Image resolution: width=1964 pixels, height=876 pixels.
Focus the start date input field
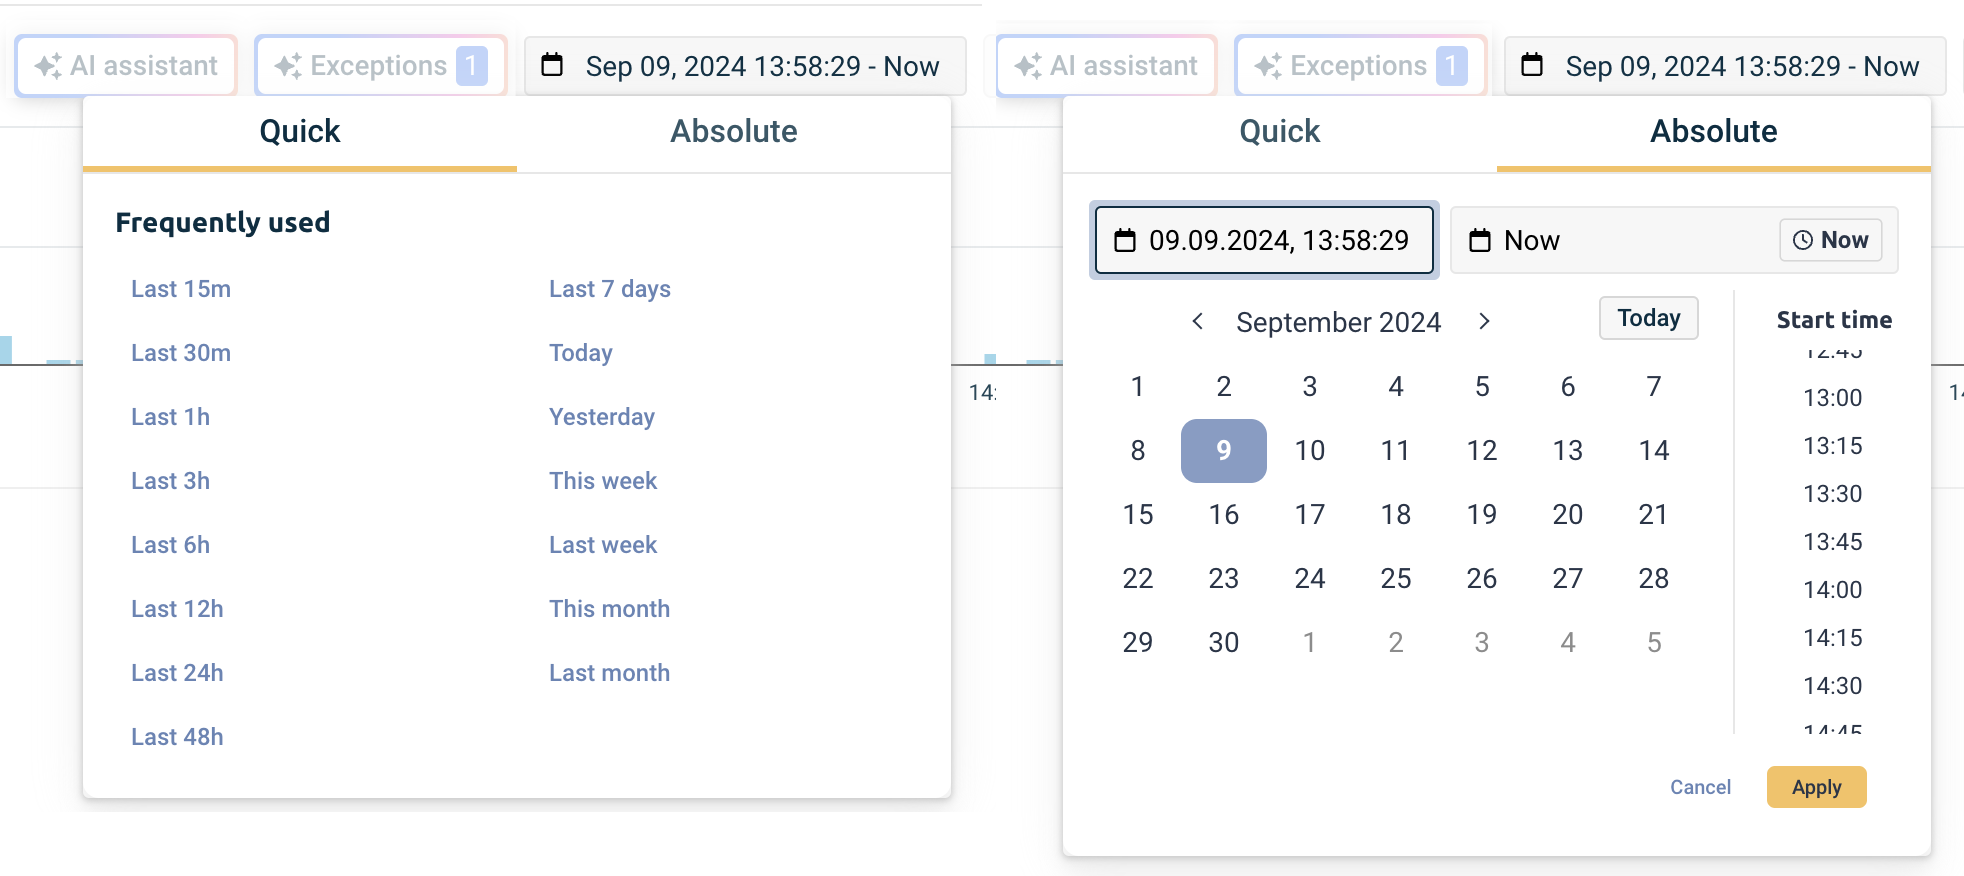1264,240
